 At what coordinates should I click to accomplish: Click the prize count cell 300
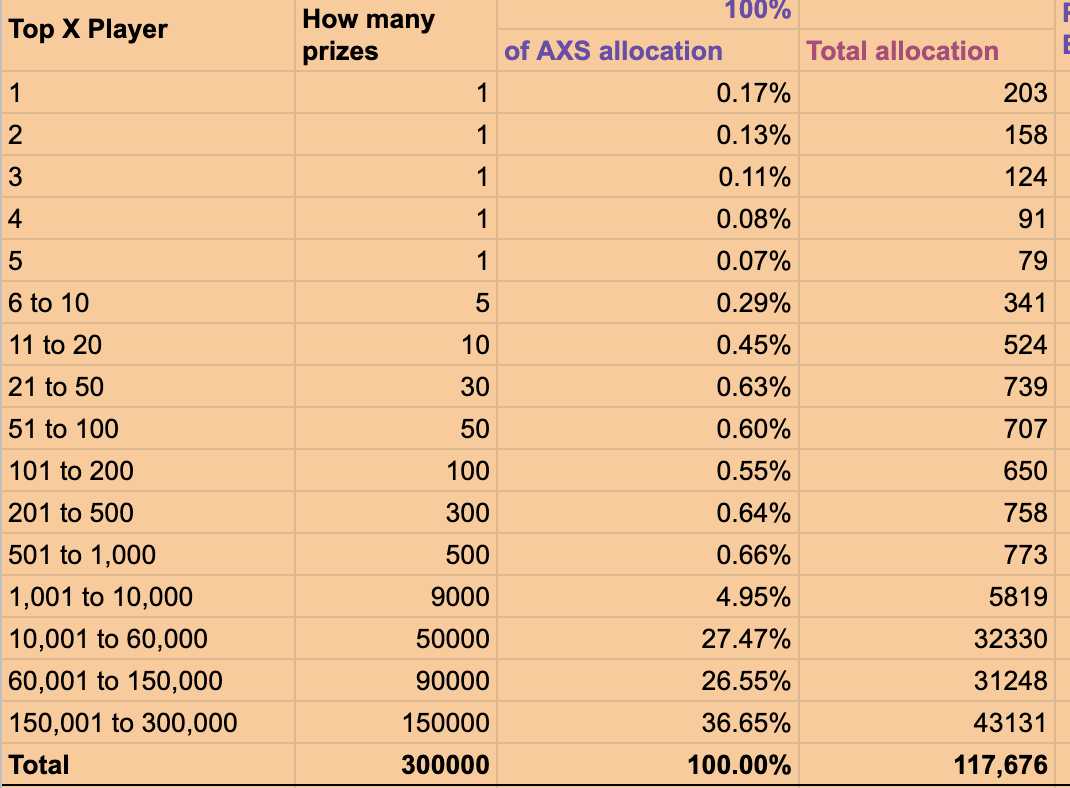[396, 513]
